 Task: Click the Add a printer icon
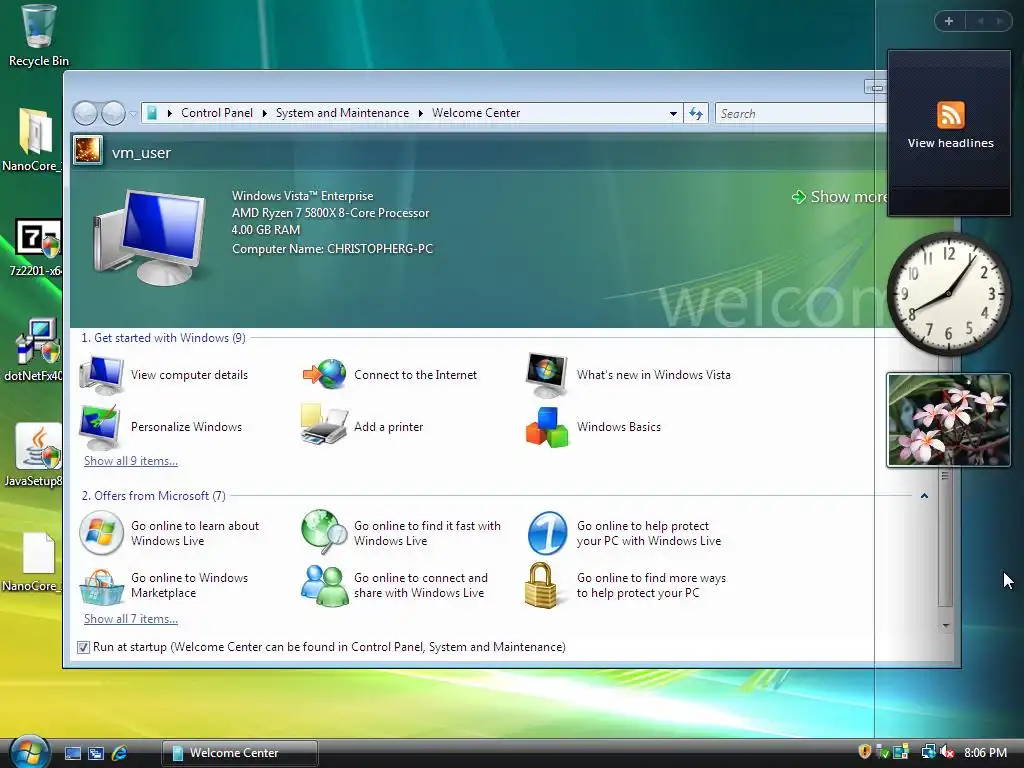pyautogui.click(x=324, y=425)
